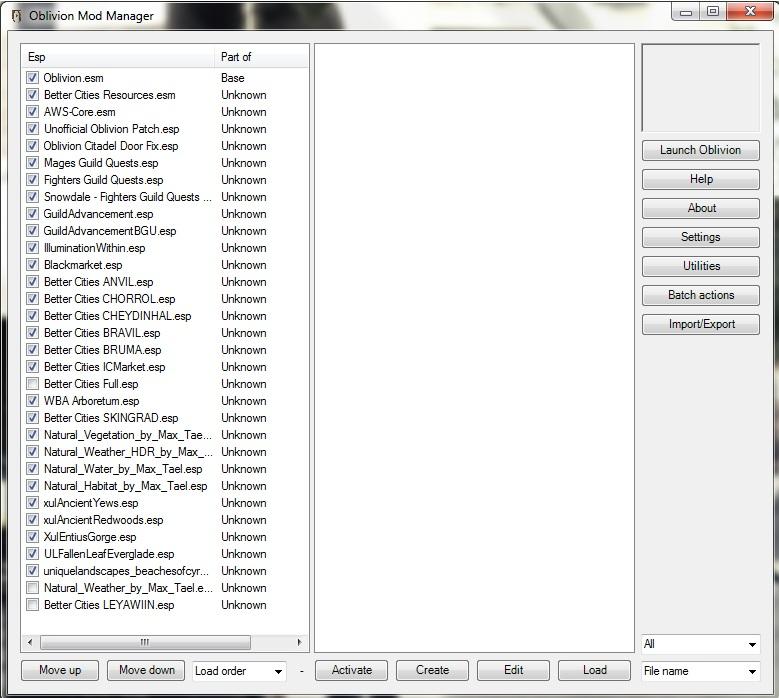Open Settings
This screenshot has height=698, width=779.
(x=701, y=237)
